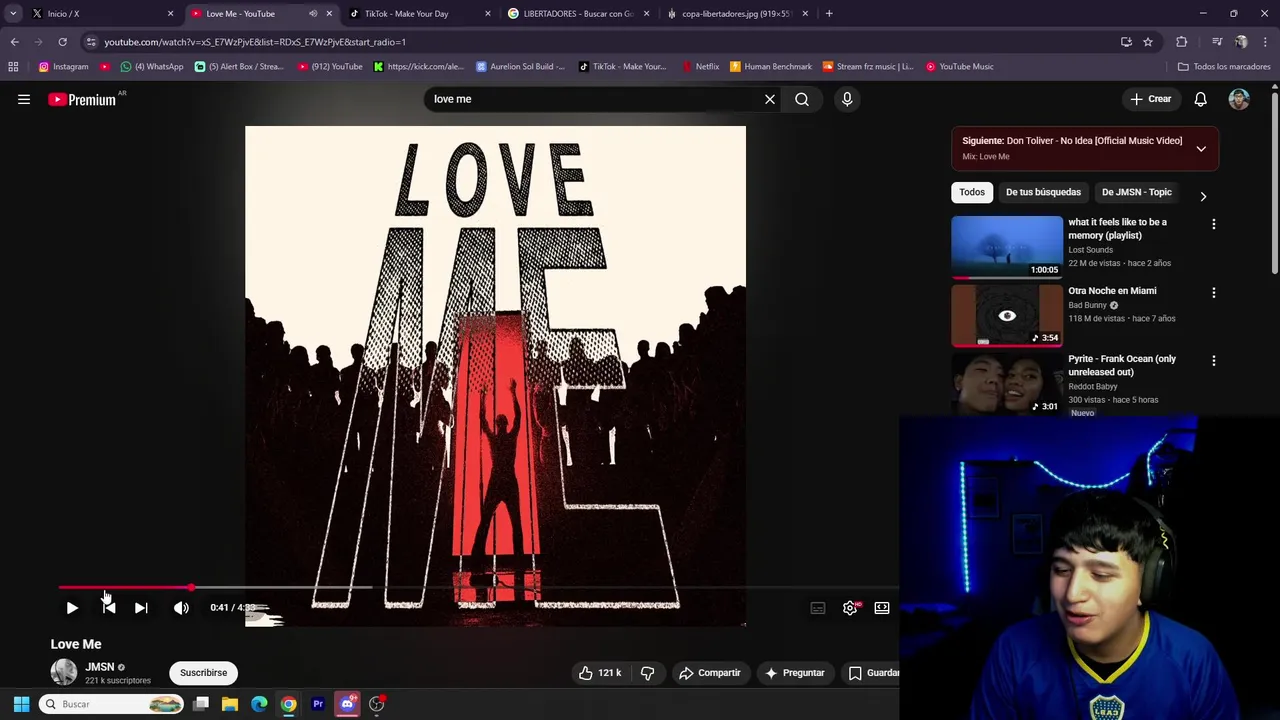Open a new browser tab
The height and width of the screenshot is (720, 1280).
[829, 14]
